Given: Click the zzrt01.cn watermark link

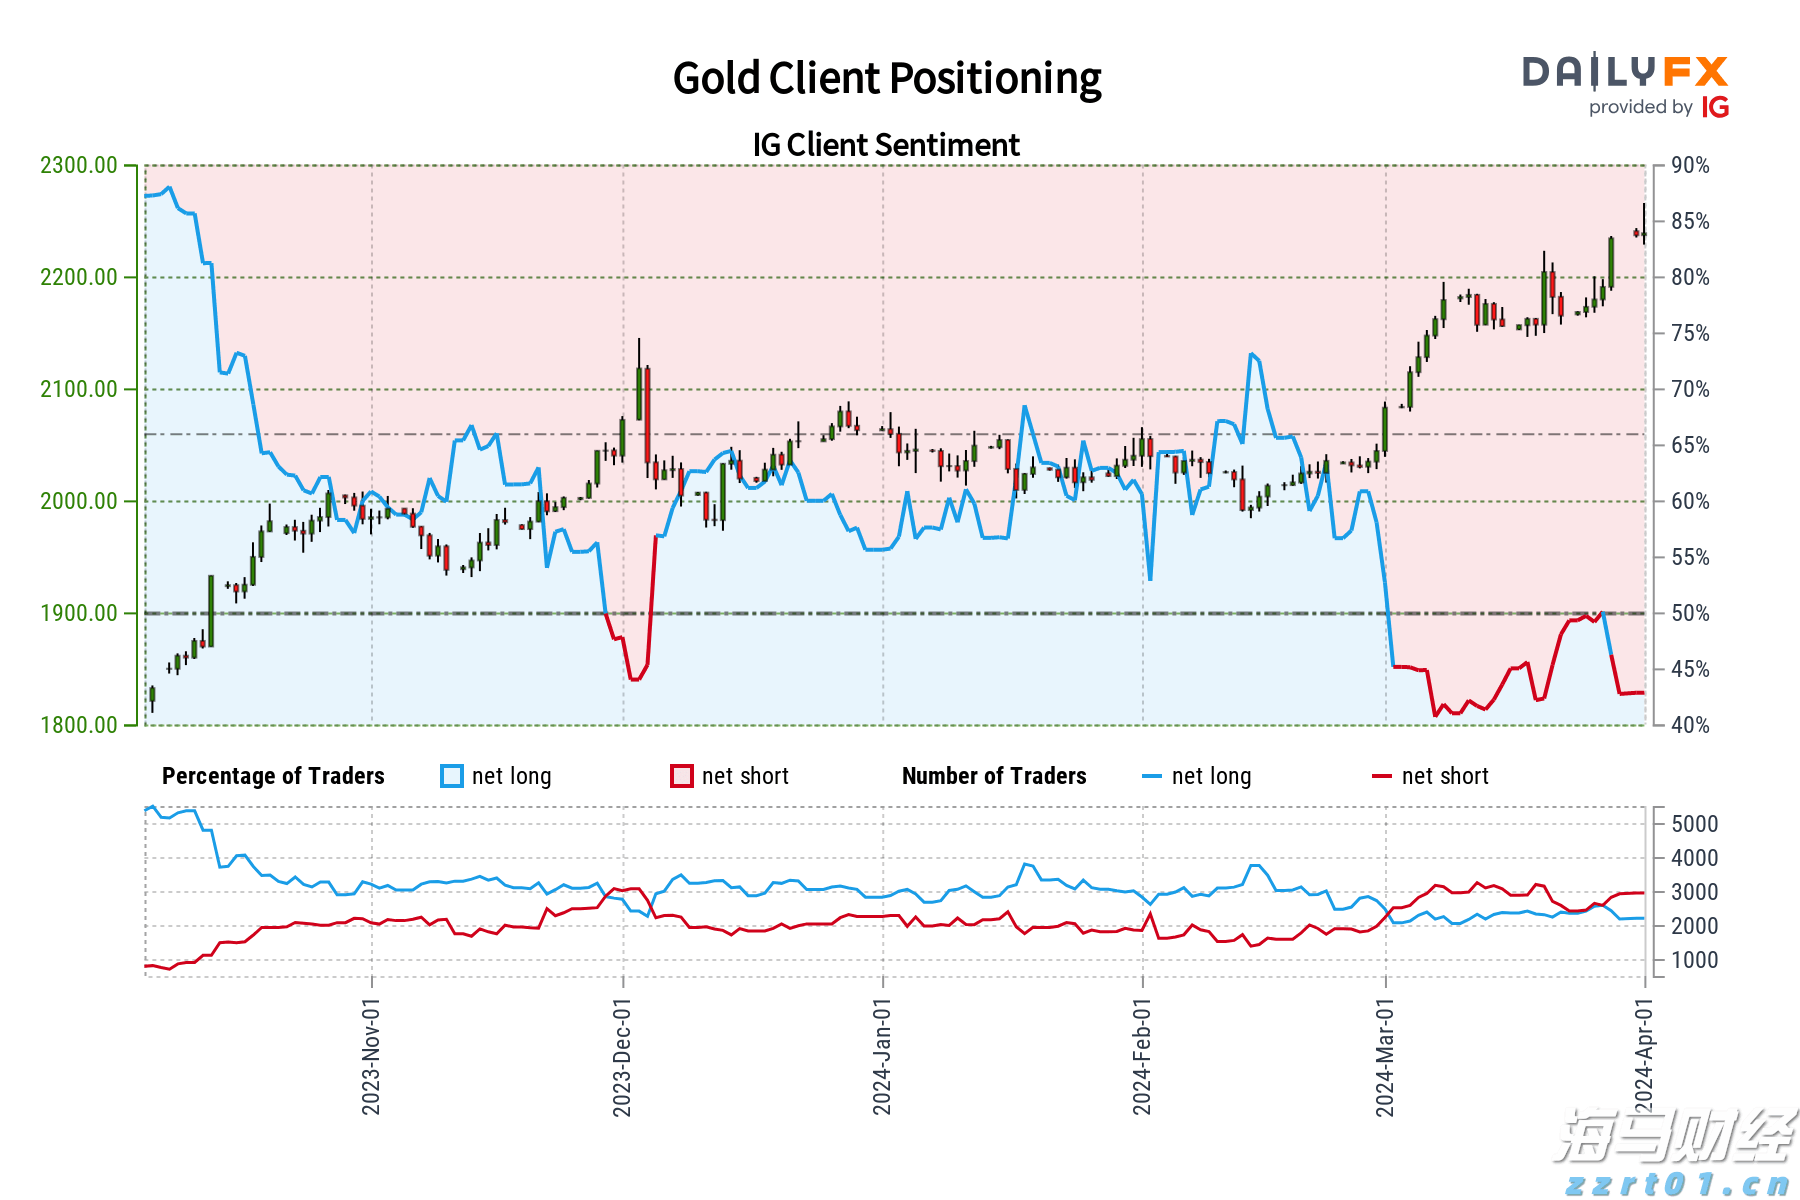Looking at the screenshot, I should [1677, 1184].
